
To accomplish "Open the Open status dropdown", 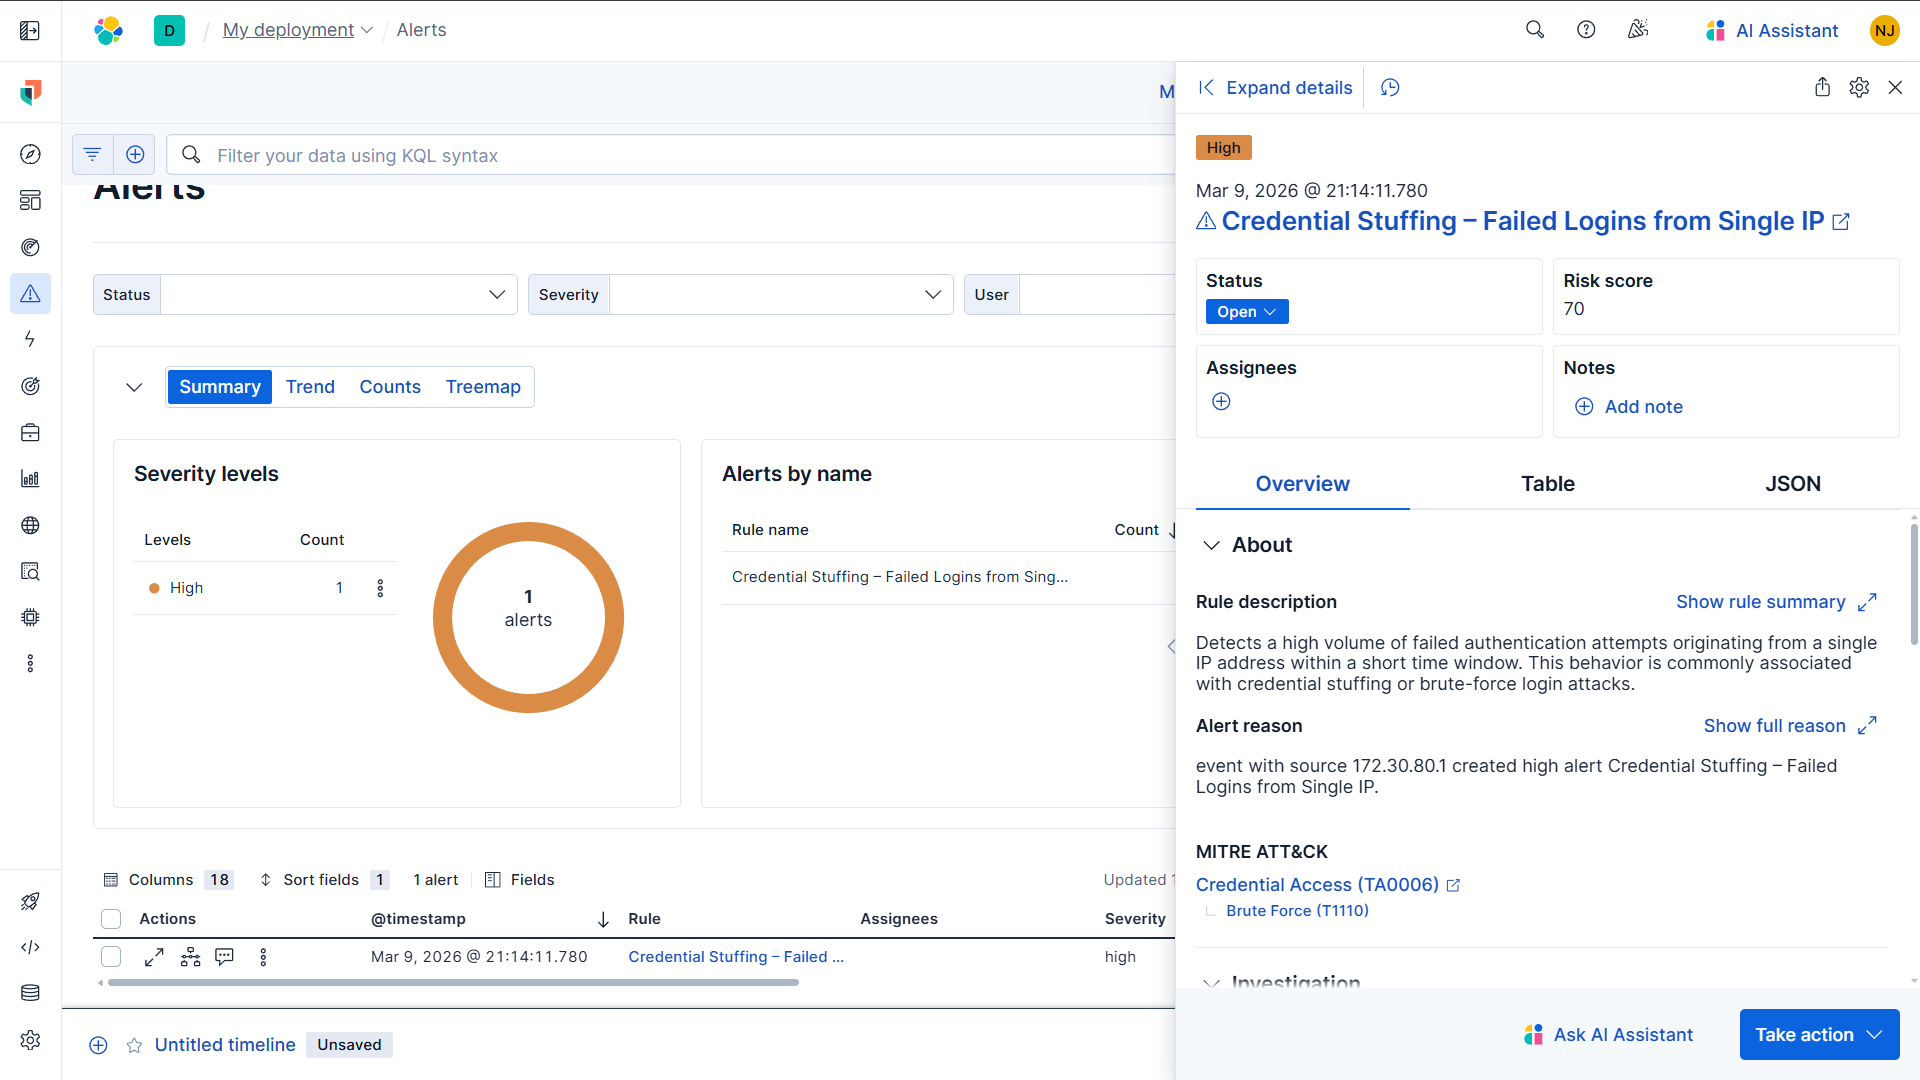I will pos(1246,312).
